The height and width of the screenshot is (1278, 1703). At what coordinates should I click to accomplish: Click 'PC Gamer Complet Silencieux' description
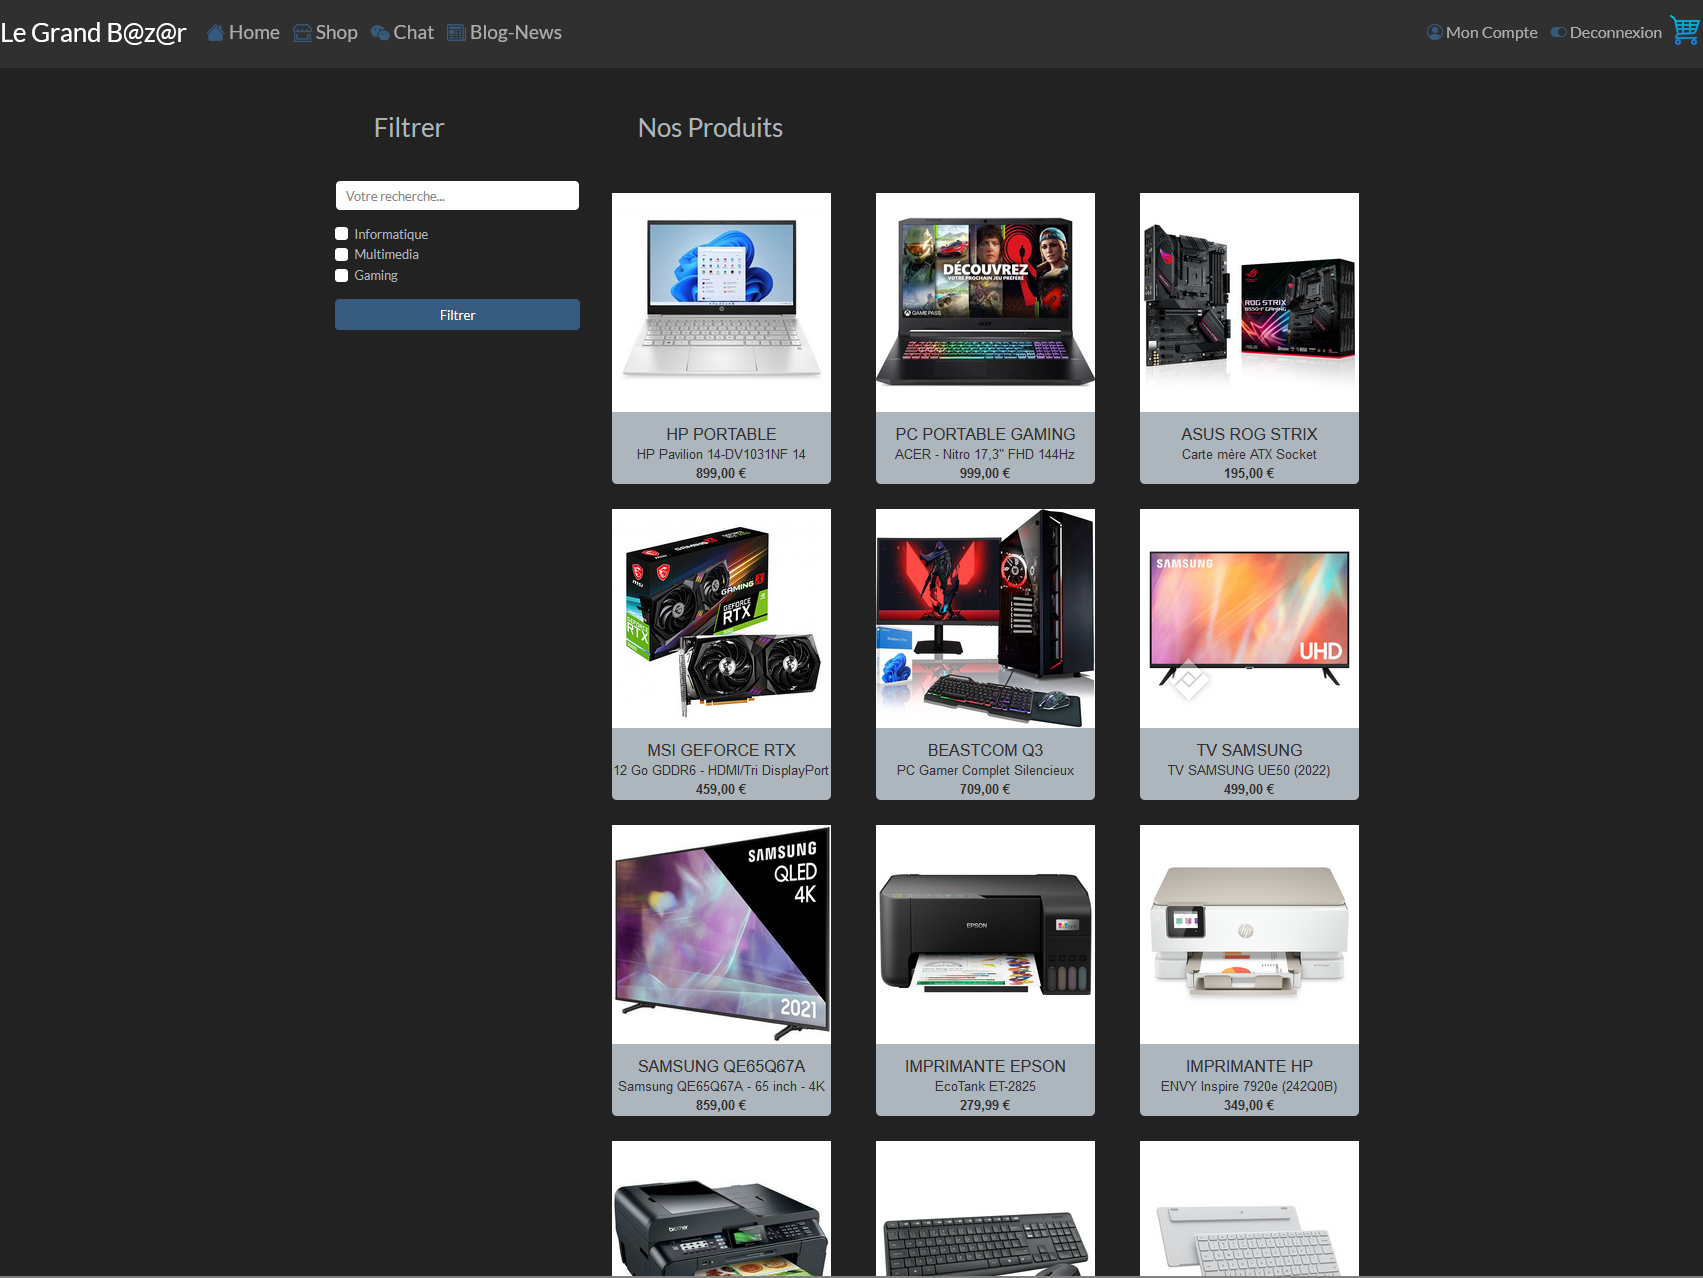[985, 770]
